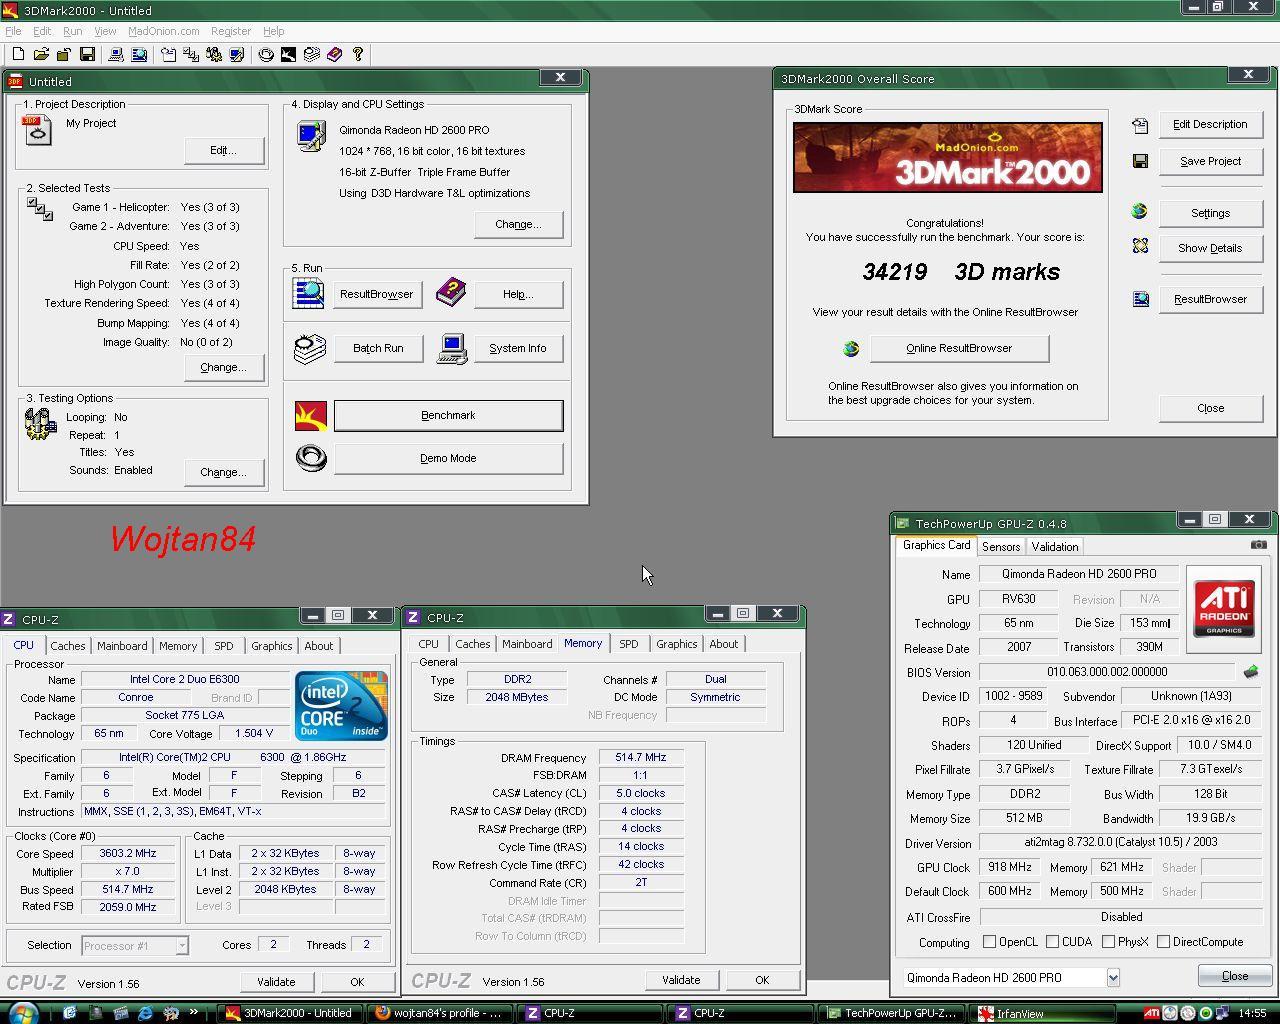Click the Show Details button
The width and height of the screenshot is (1280, 1024).
pyautogui.click(x=1210, y=248)
